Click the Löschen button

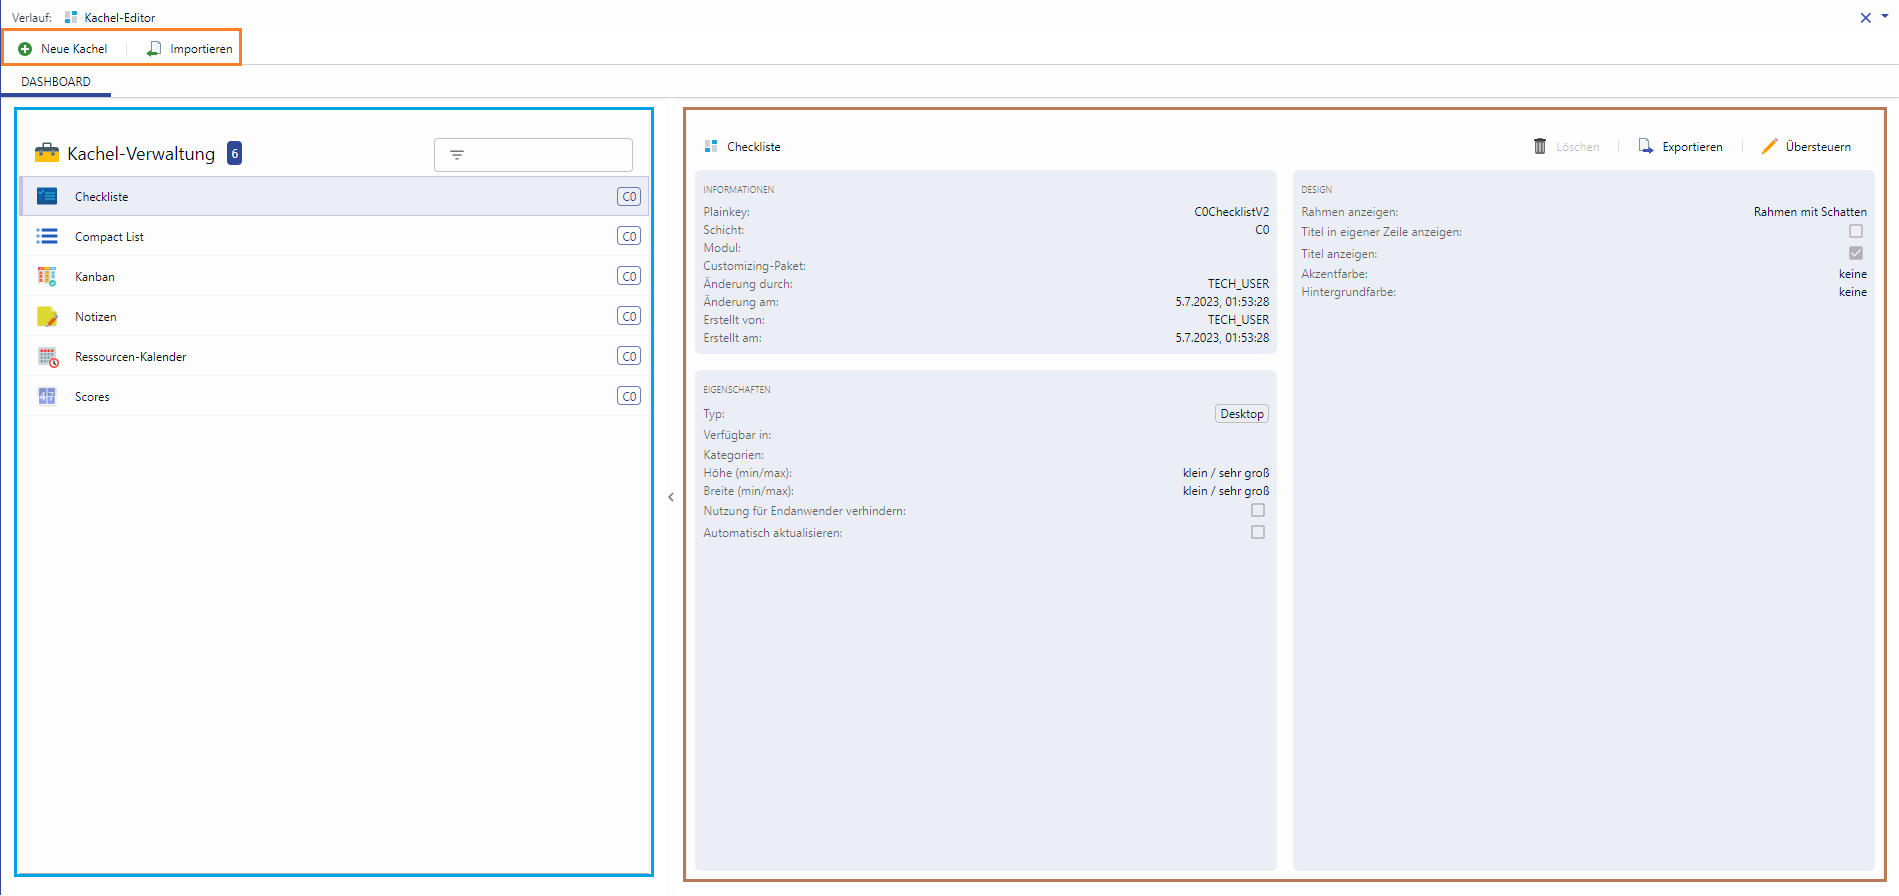click(1566, 147)
